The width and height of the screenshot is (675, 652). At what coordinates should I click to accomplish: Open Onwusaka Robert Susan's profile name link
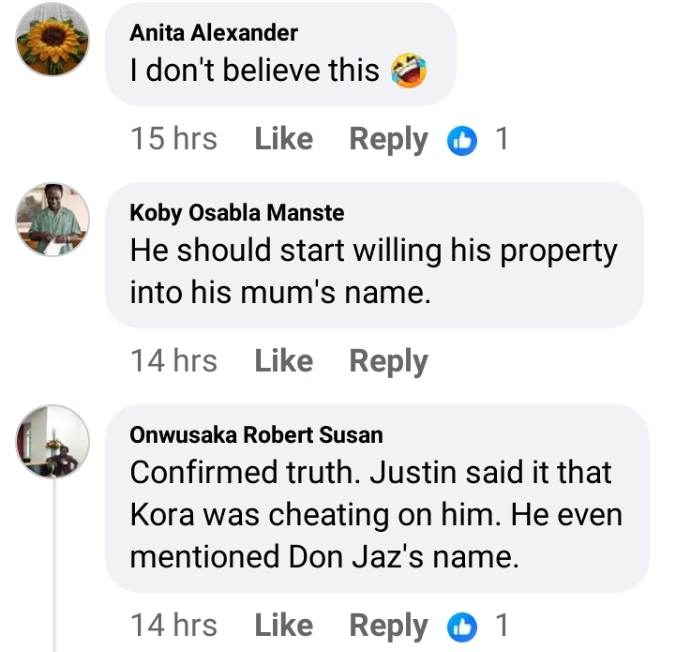point(256,435)
